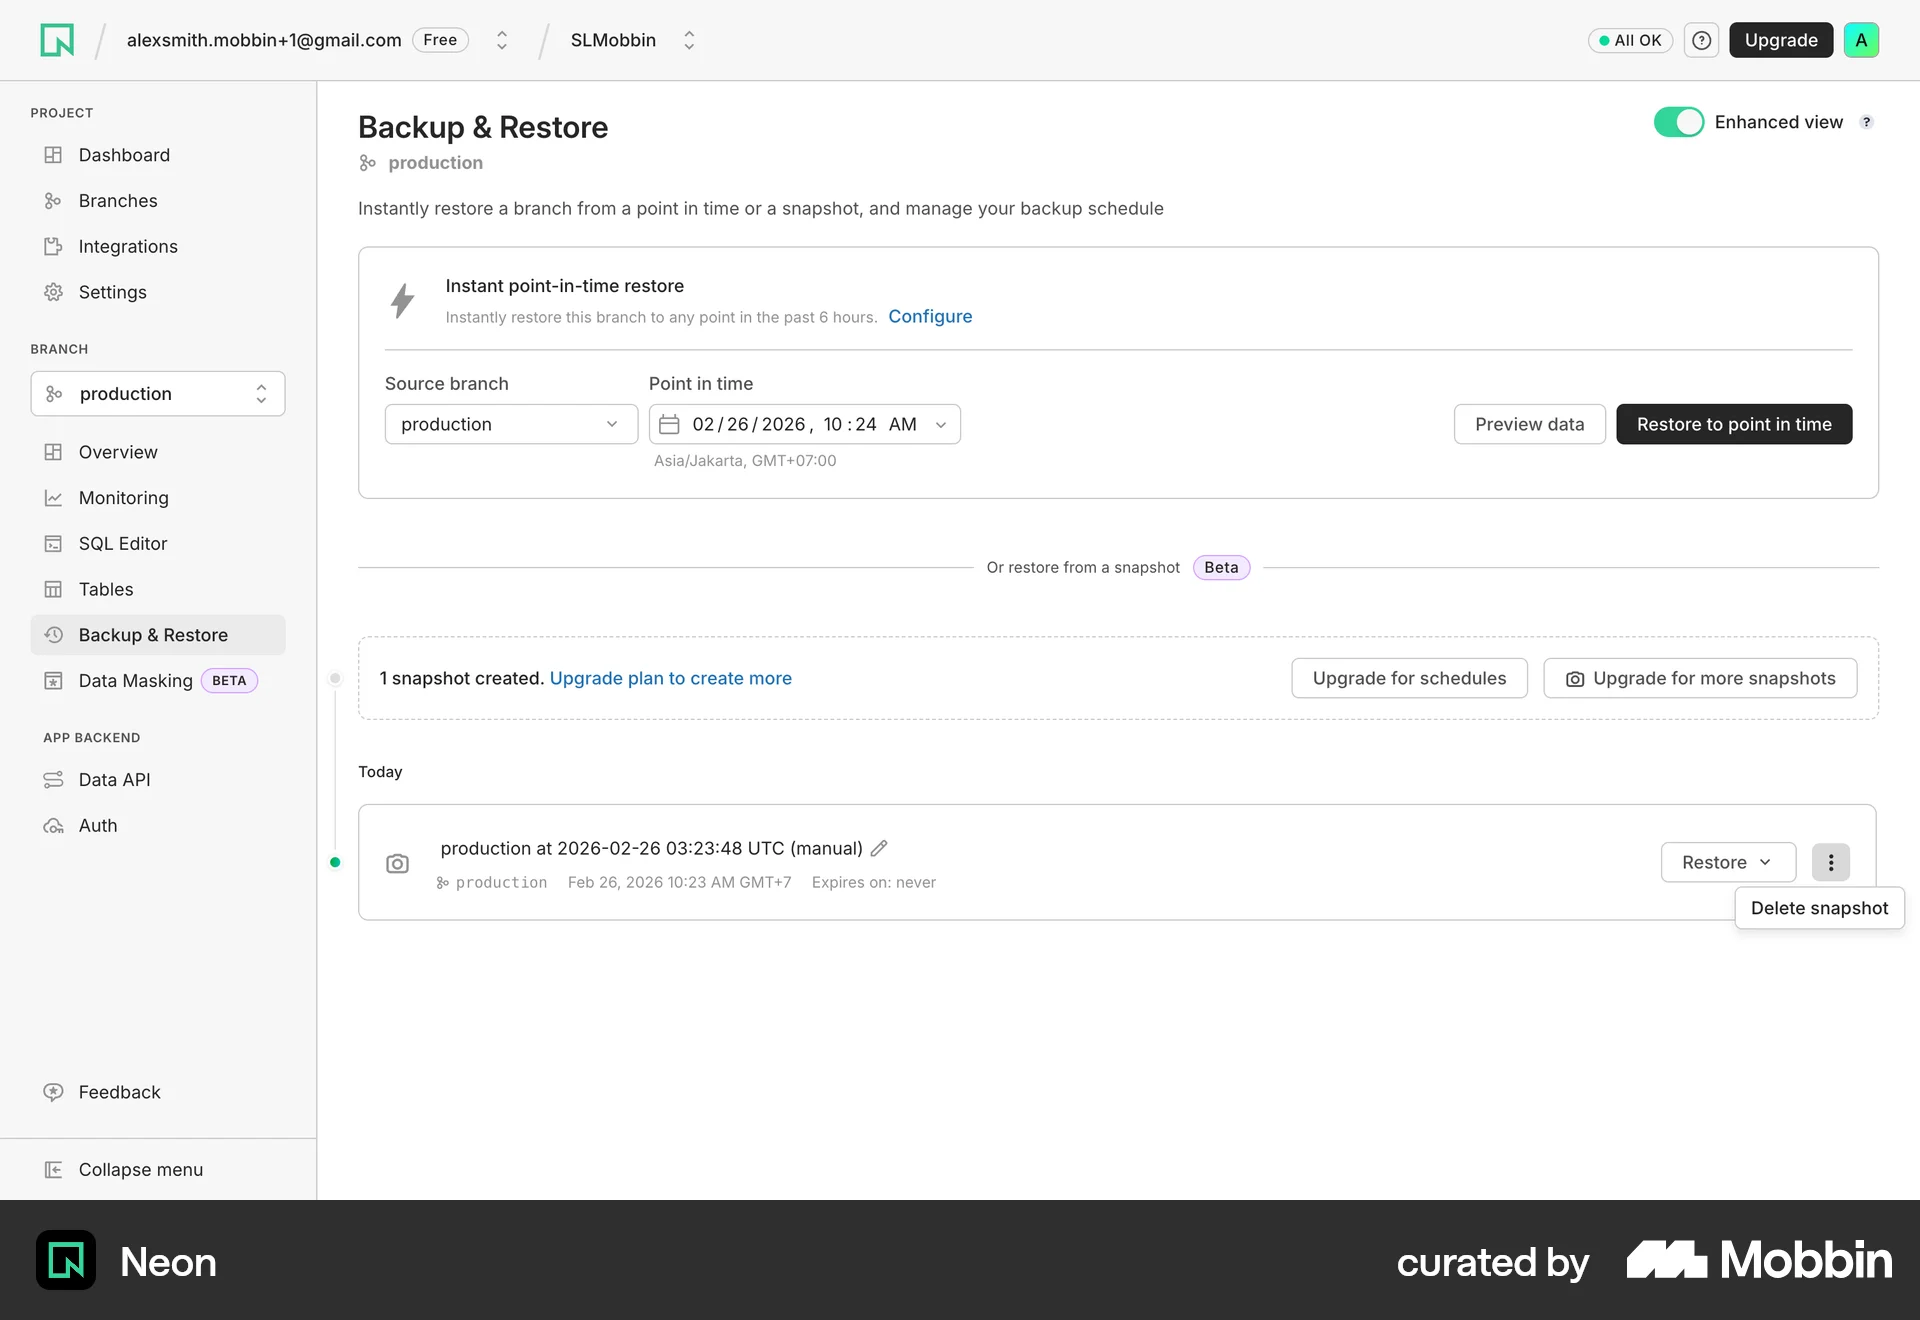The width and height of the screenshot is (1920, 1320).
Task: Open the user avatar A menu
Action: coord(1861,40)
